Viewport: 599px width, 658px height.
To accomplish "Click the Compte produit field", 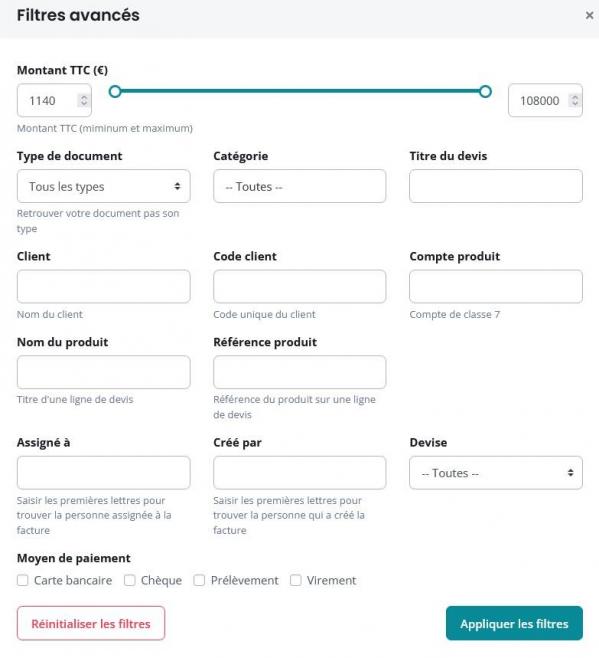I will tap(496, 286).
